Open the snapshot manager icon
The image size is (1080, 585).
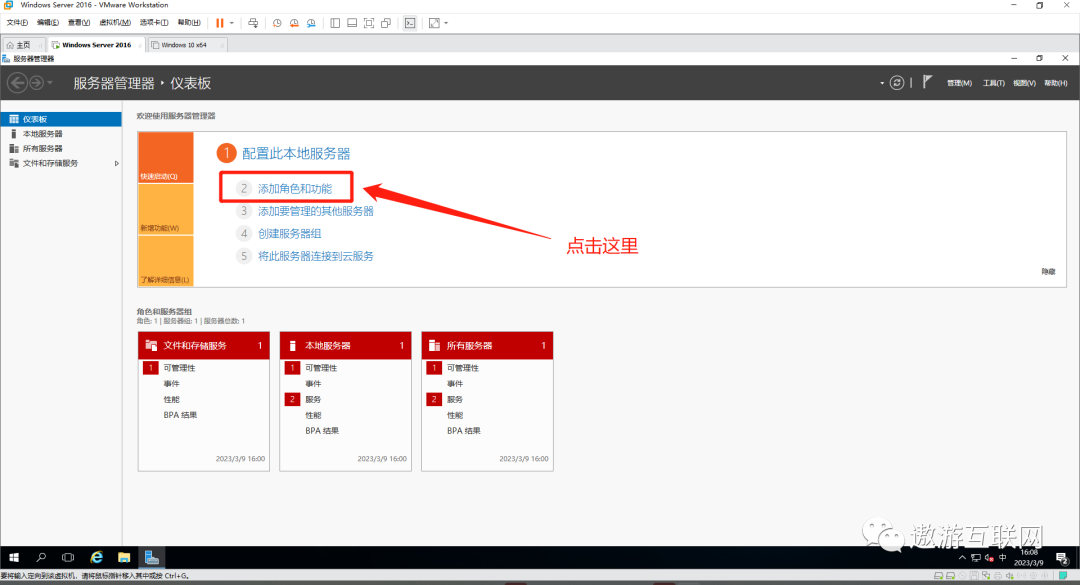pos(311,23)
